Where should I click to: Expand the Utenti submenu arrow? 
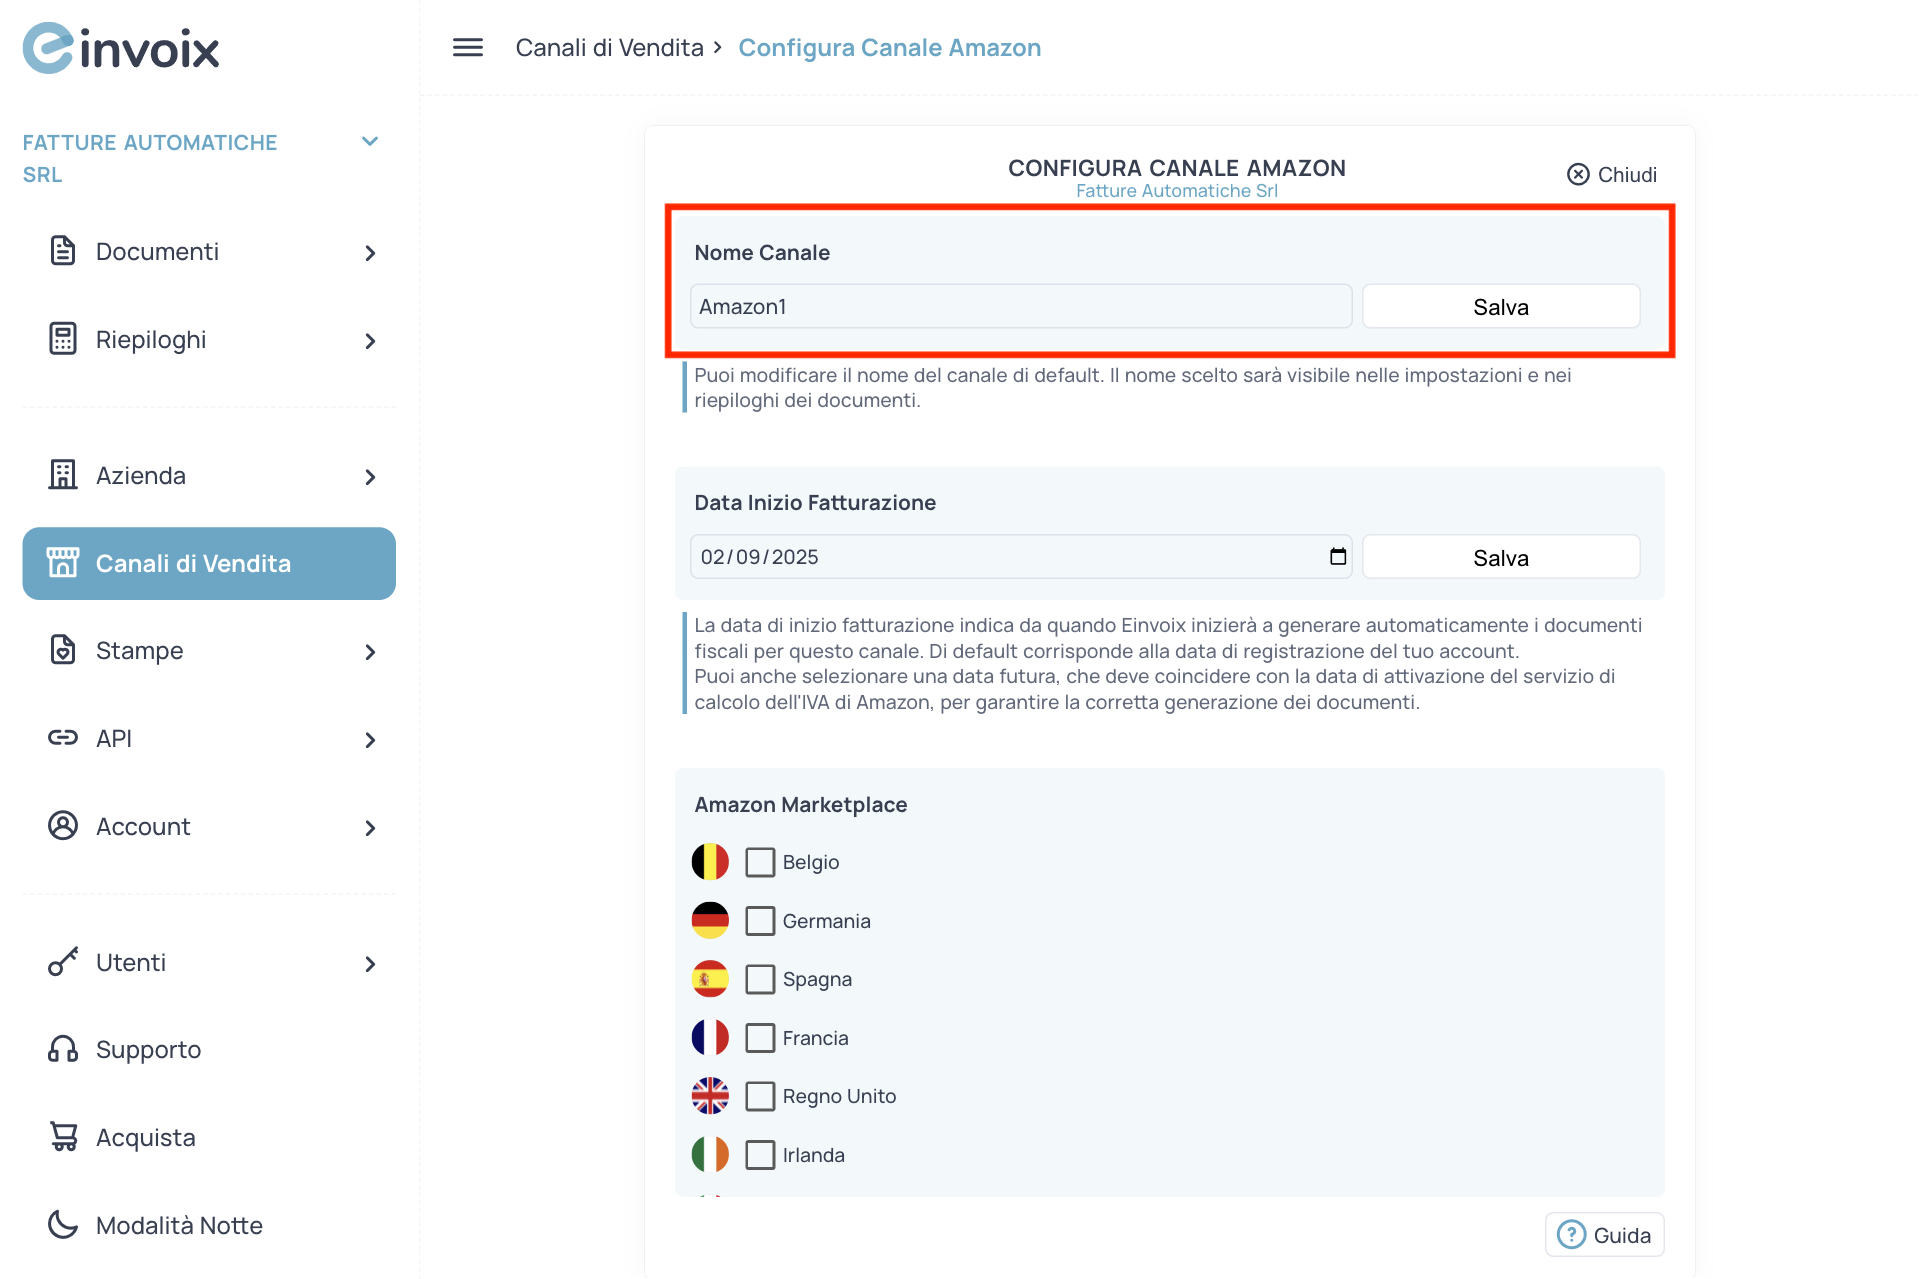(370, 963)
